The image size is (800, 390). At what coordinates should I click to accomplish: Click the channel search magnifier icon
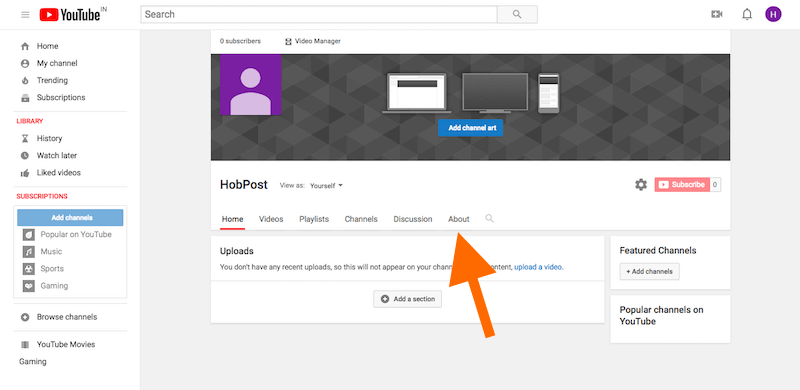pyautogui.click(x=489, y=218)
